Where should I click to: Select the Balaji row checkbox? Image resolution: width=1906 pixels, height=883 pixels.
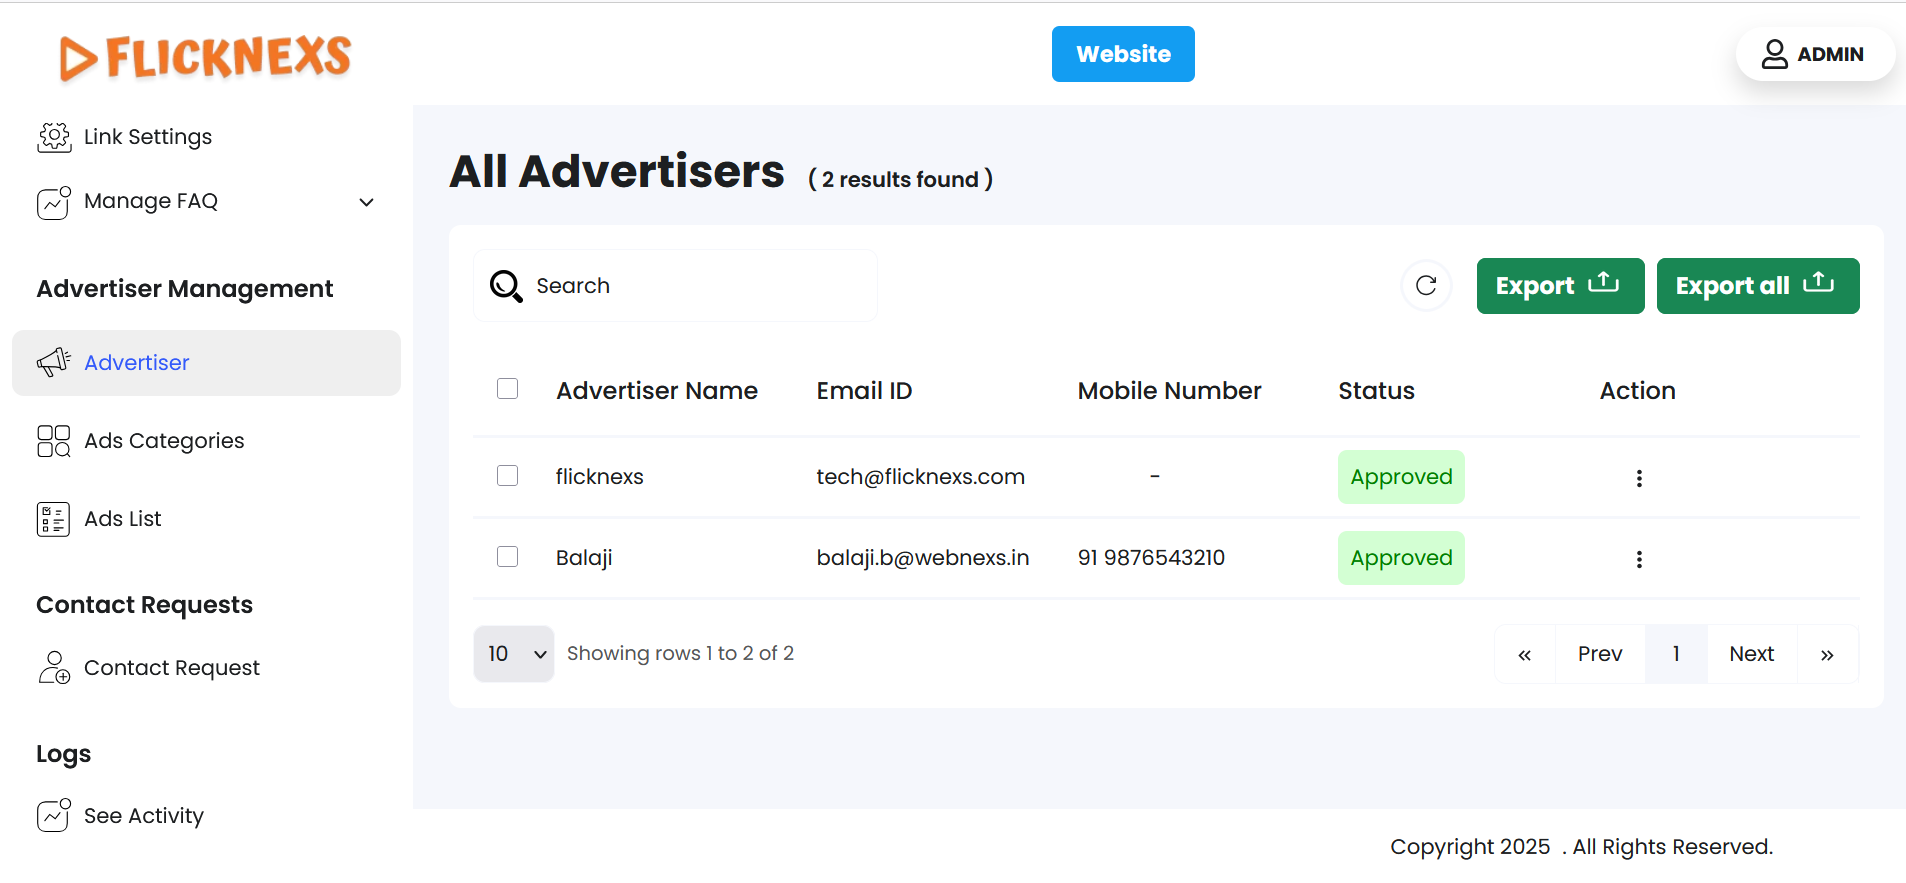508,557
